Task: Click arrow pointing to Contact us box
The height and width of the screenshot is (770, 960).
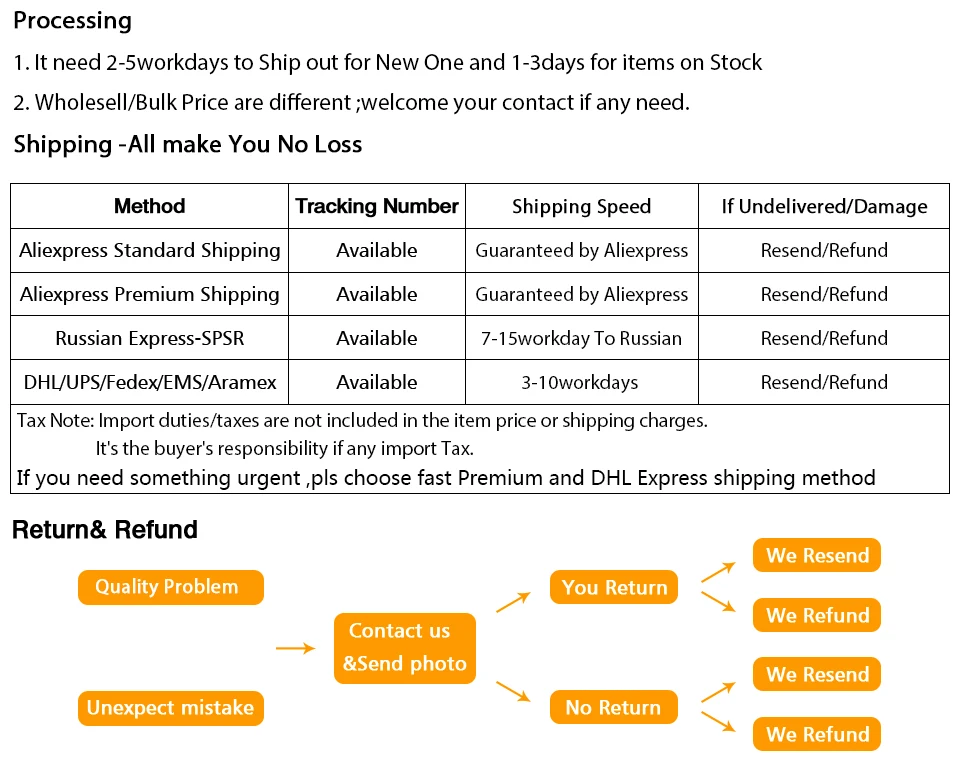Action: [x=295, y=648]
